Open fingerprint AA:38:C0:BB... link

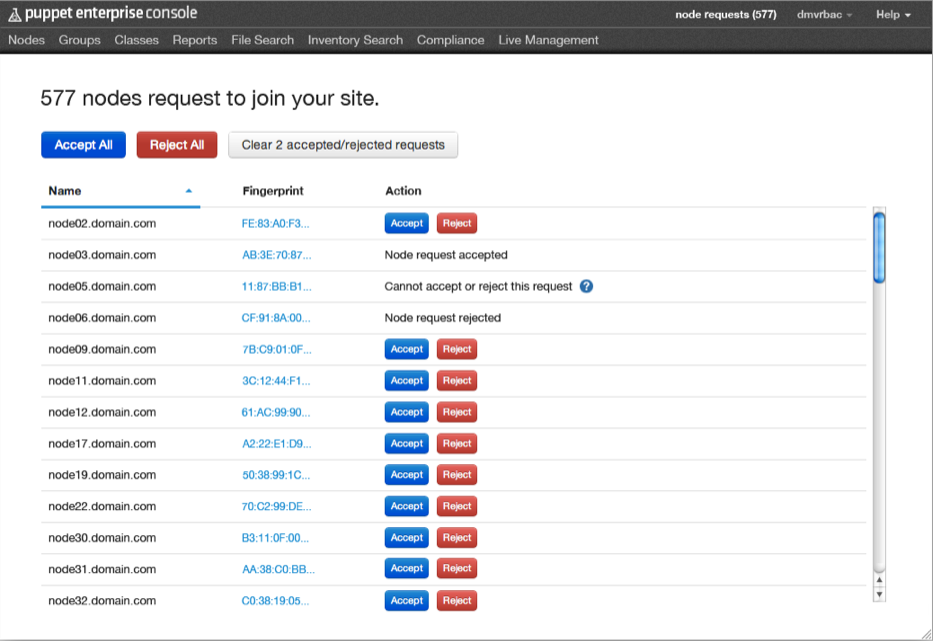point(278,570)
